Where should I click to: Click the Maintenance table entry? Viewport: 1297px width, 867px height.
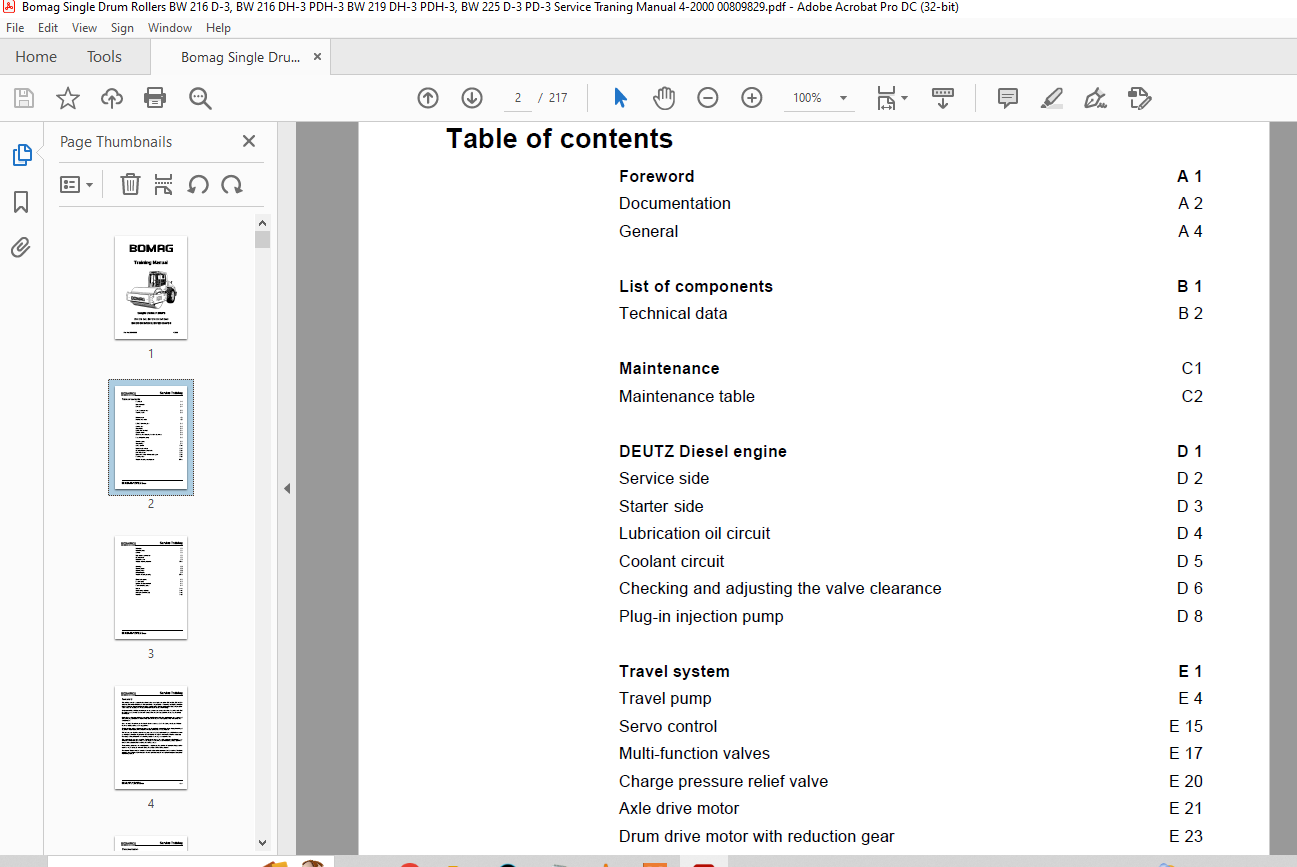coord(687,396)
